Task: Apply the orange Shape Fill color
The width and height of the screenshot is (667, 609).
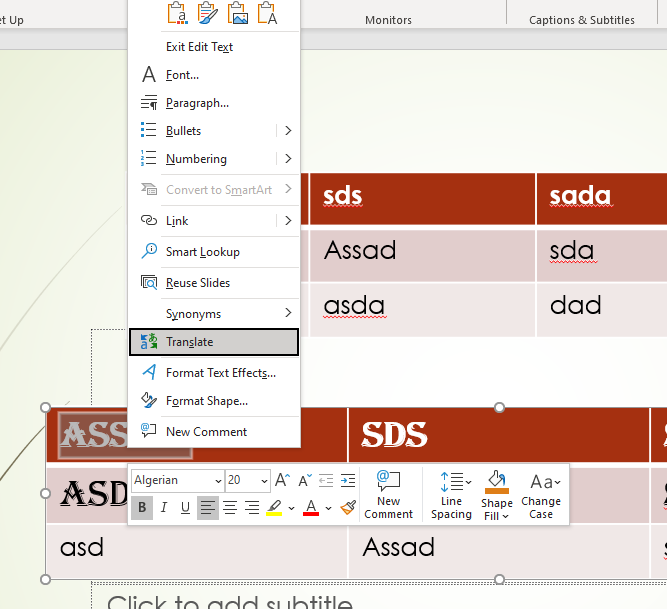Action: 496,483
